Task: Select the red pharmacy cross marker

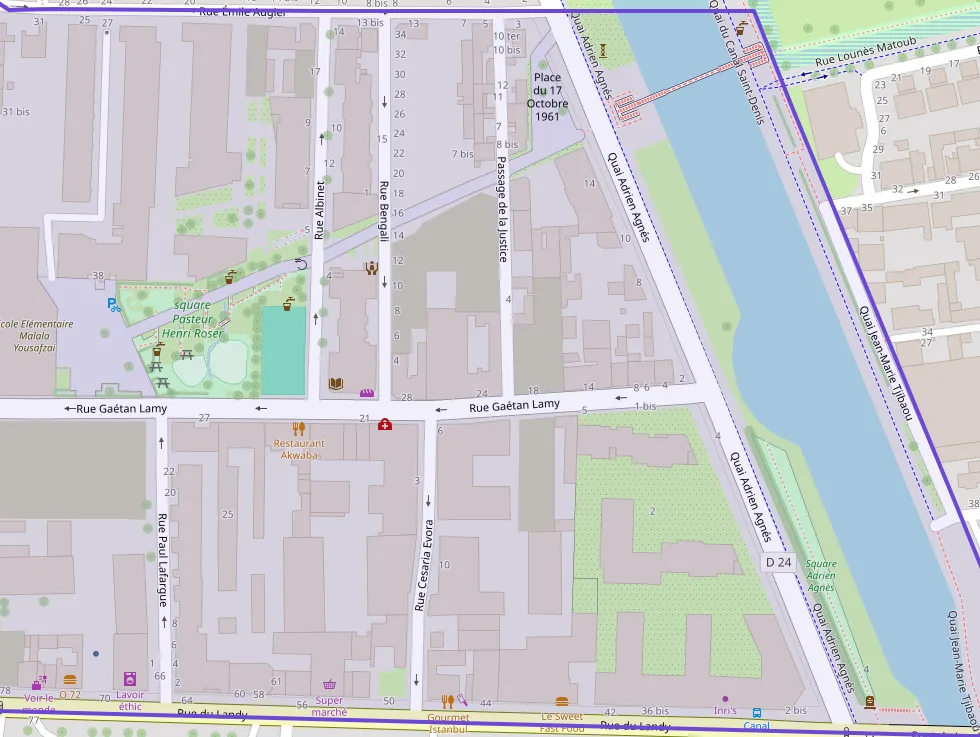Action: [384, 425]
